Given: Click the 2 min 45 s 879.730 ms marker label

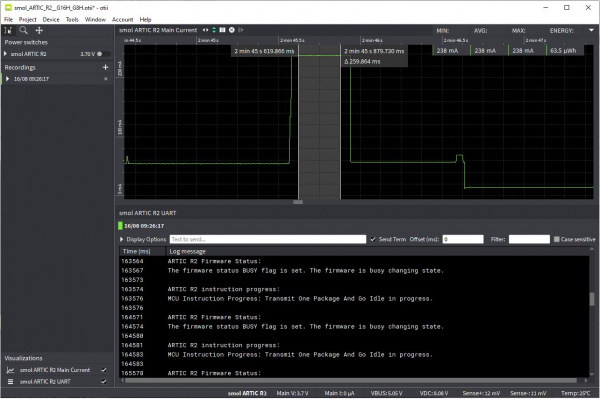Looking at the screenshot, I should [x=374, y=51].
